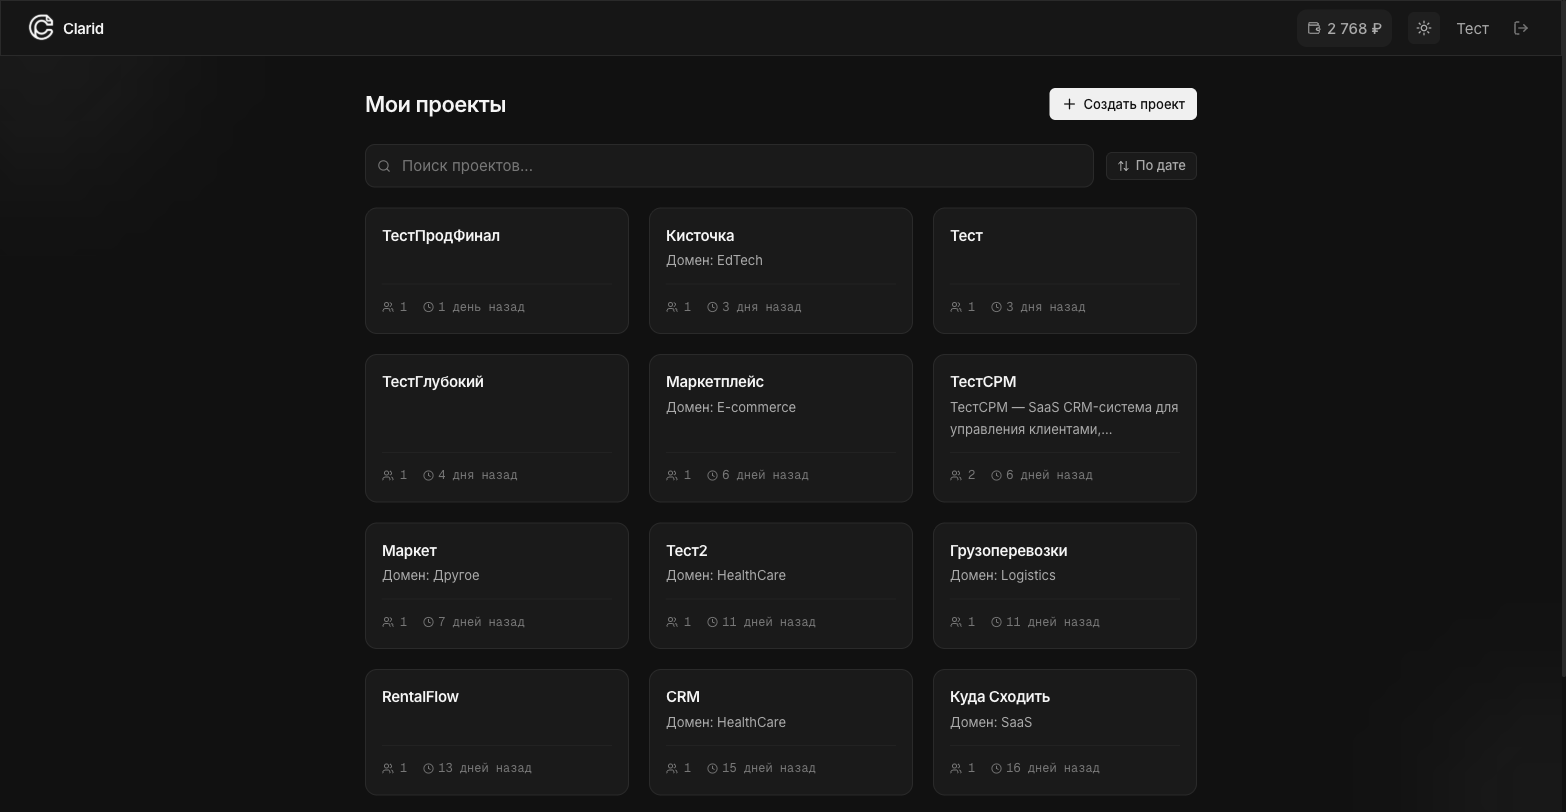Click the Поиск проектов search field

[x=700, y=166]
